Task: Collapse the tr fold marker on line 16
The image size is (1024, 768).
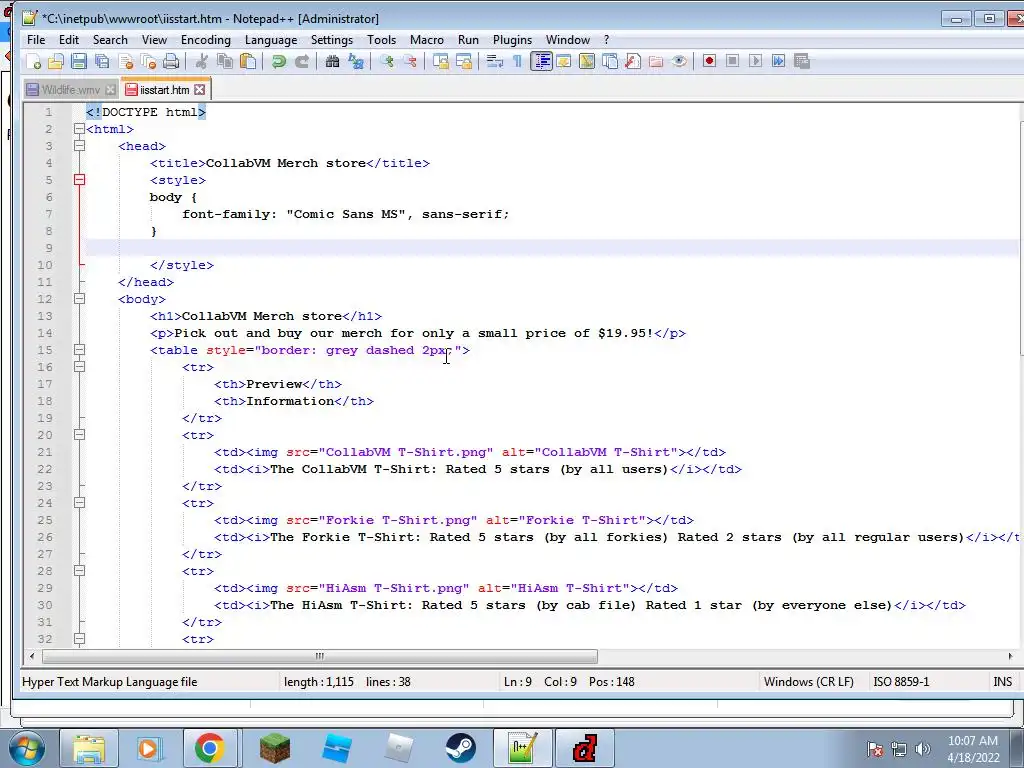Action: pos(79,367)
